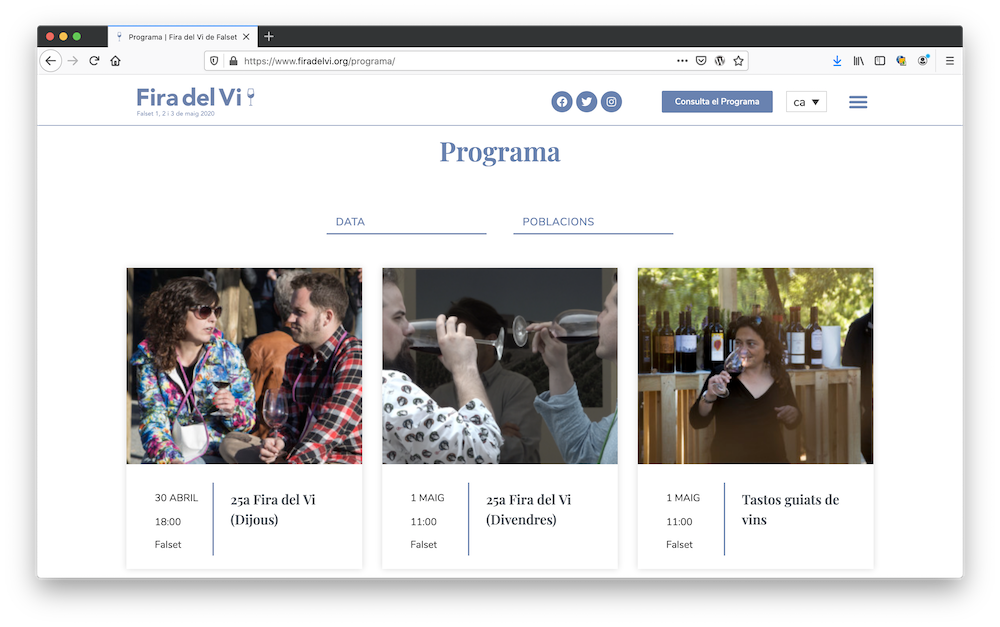Click the Fira del Vi logo

point(195,99)
